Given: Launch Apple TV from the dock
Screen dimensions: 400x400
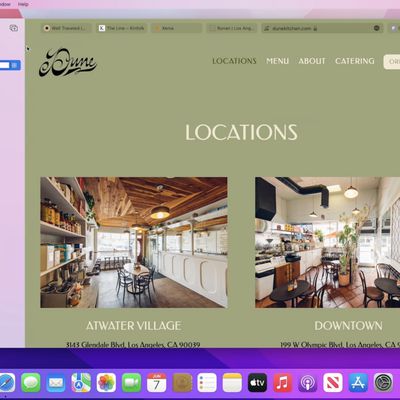Looking at the screenshot, I should (257, 382).
